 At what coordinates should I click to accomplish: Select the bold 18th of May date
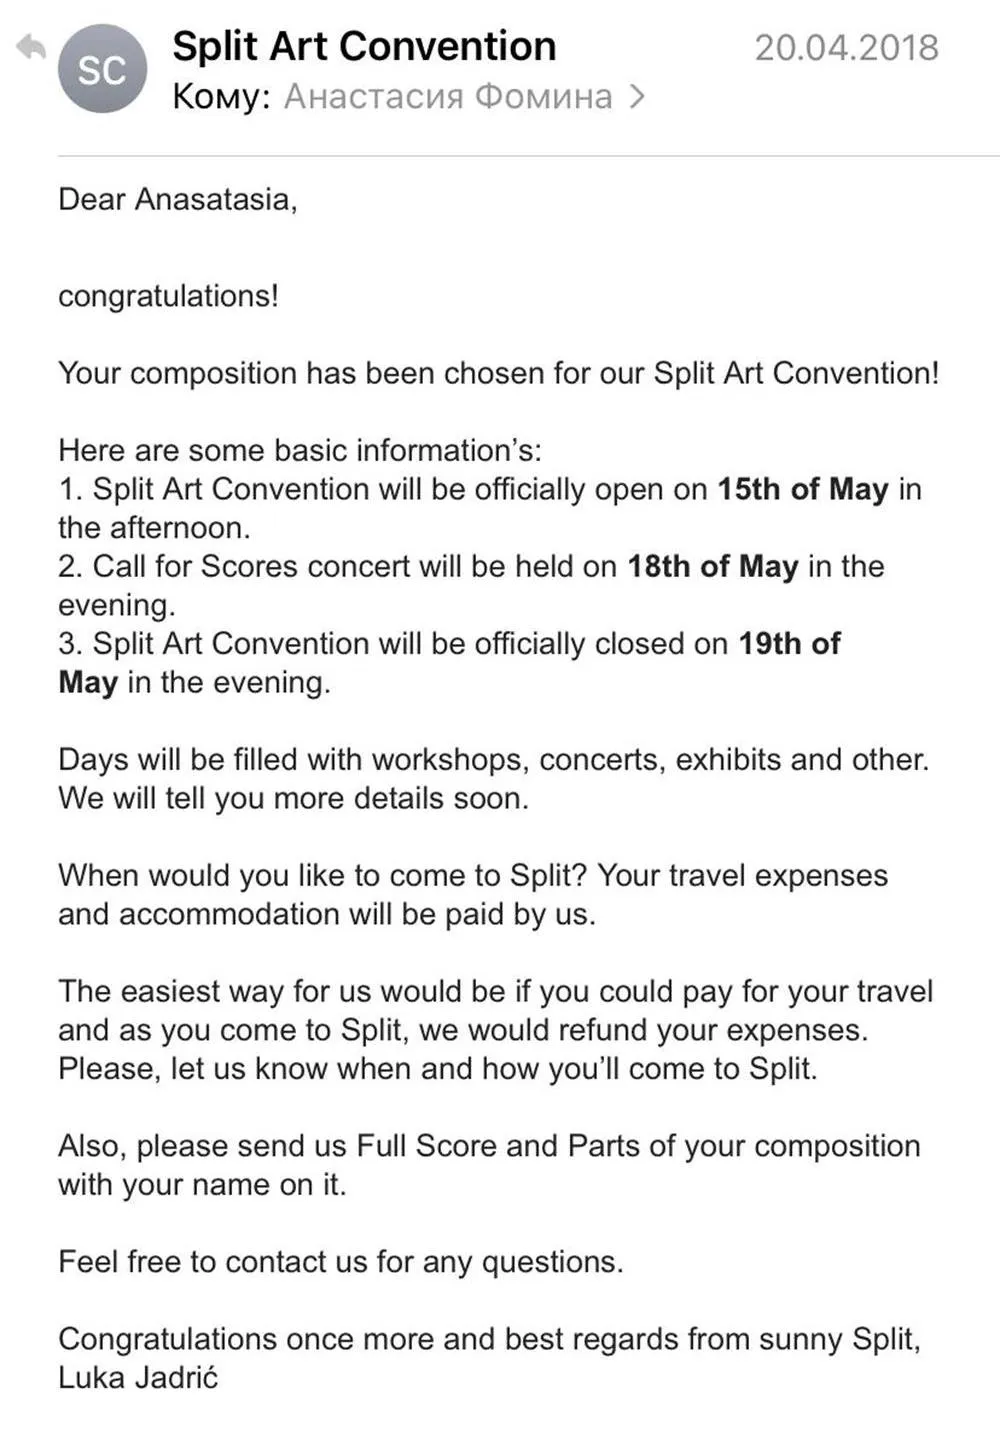712,567
